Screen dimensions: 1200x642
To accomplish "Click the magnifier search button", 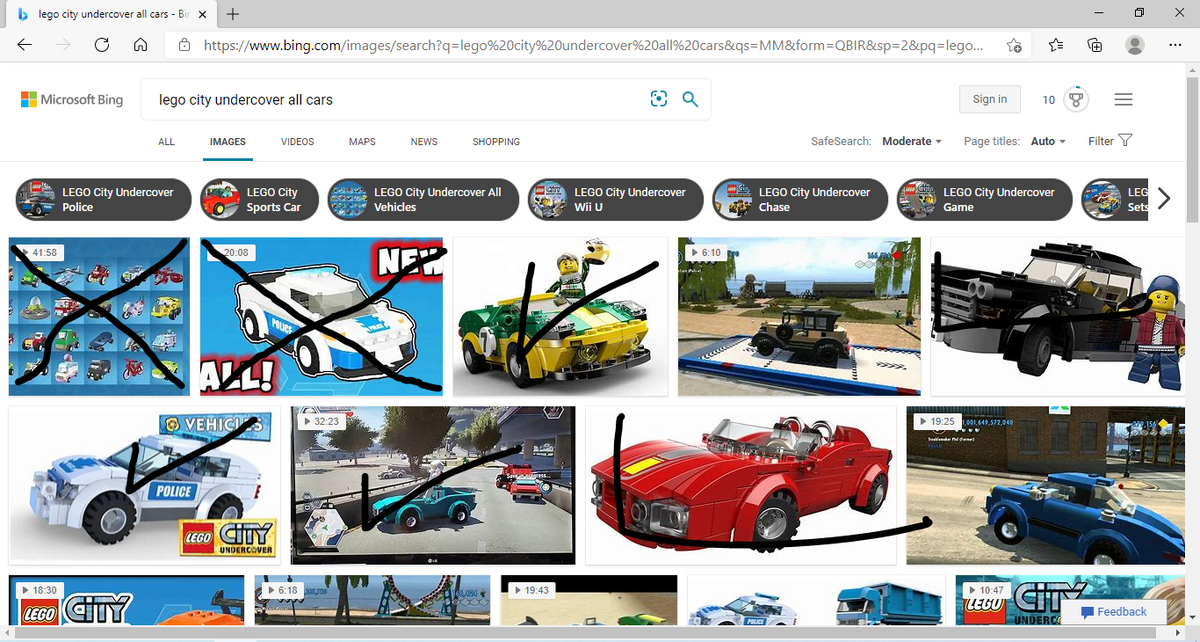I will [x=690, y=99].
